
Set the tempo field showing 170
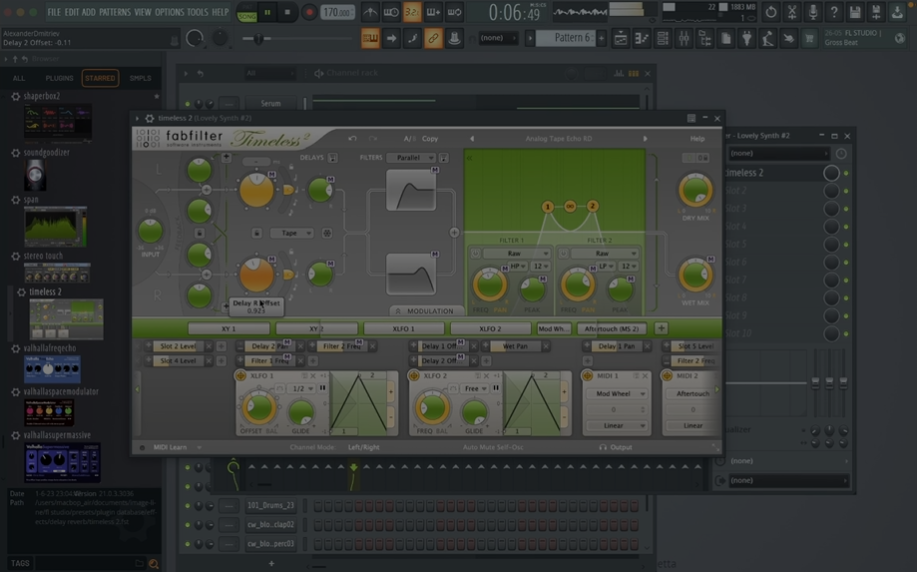coord(337,12)
